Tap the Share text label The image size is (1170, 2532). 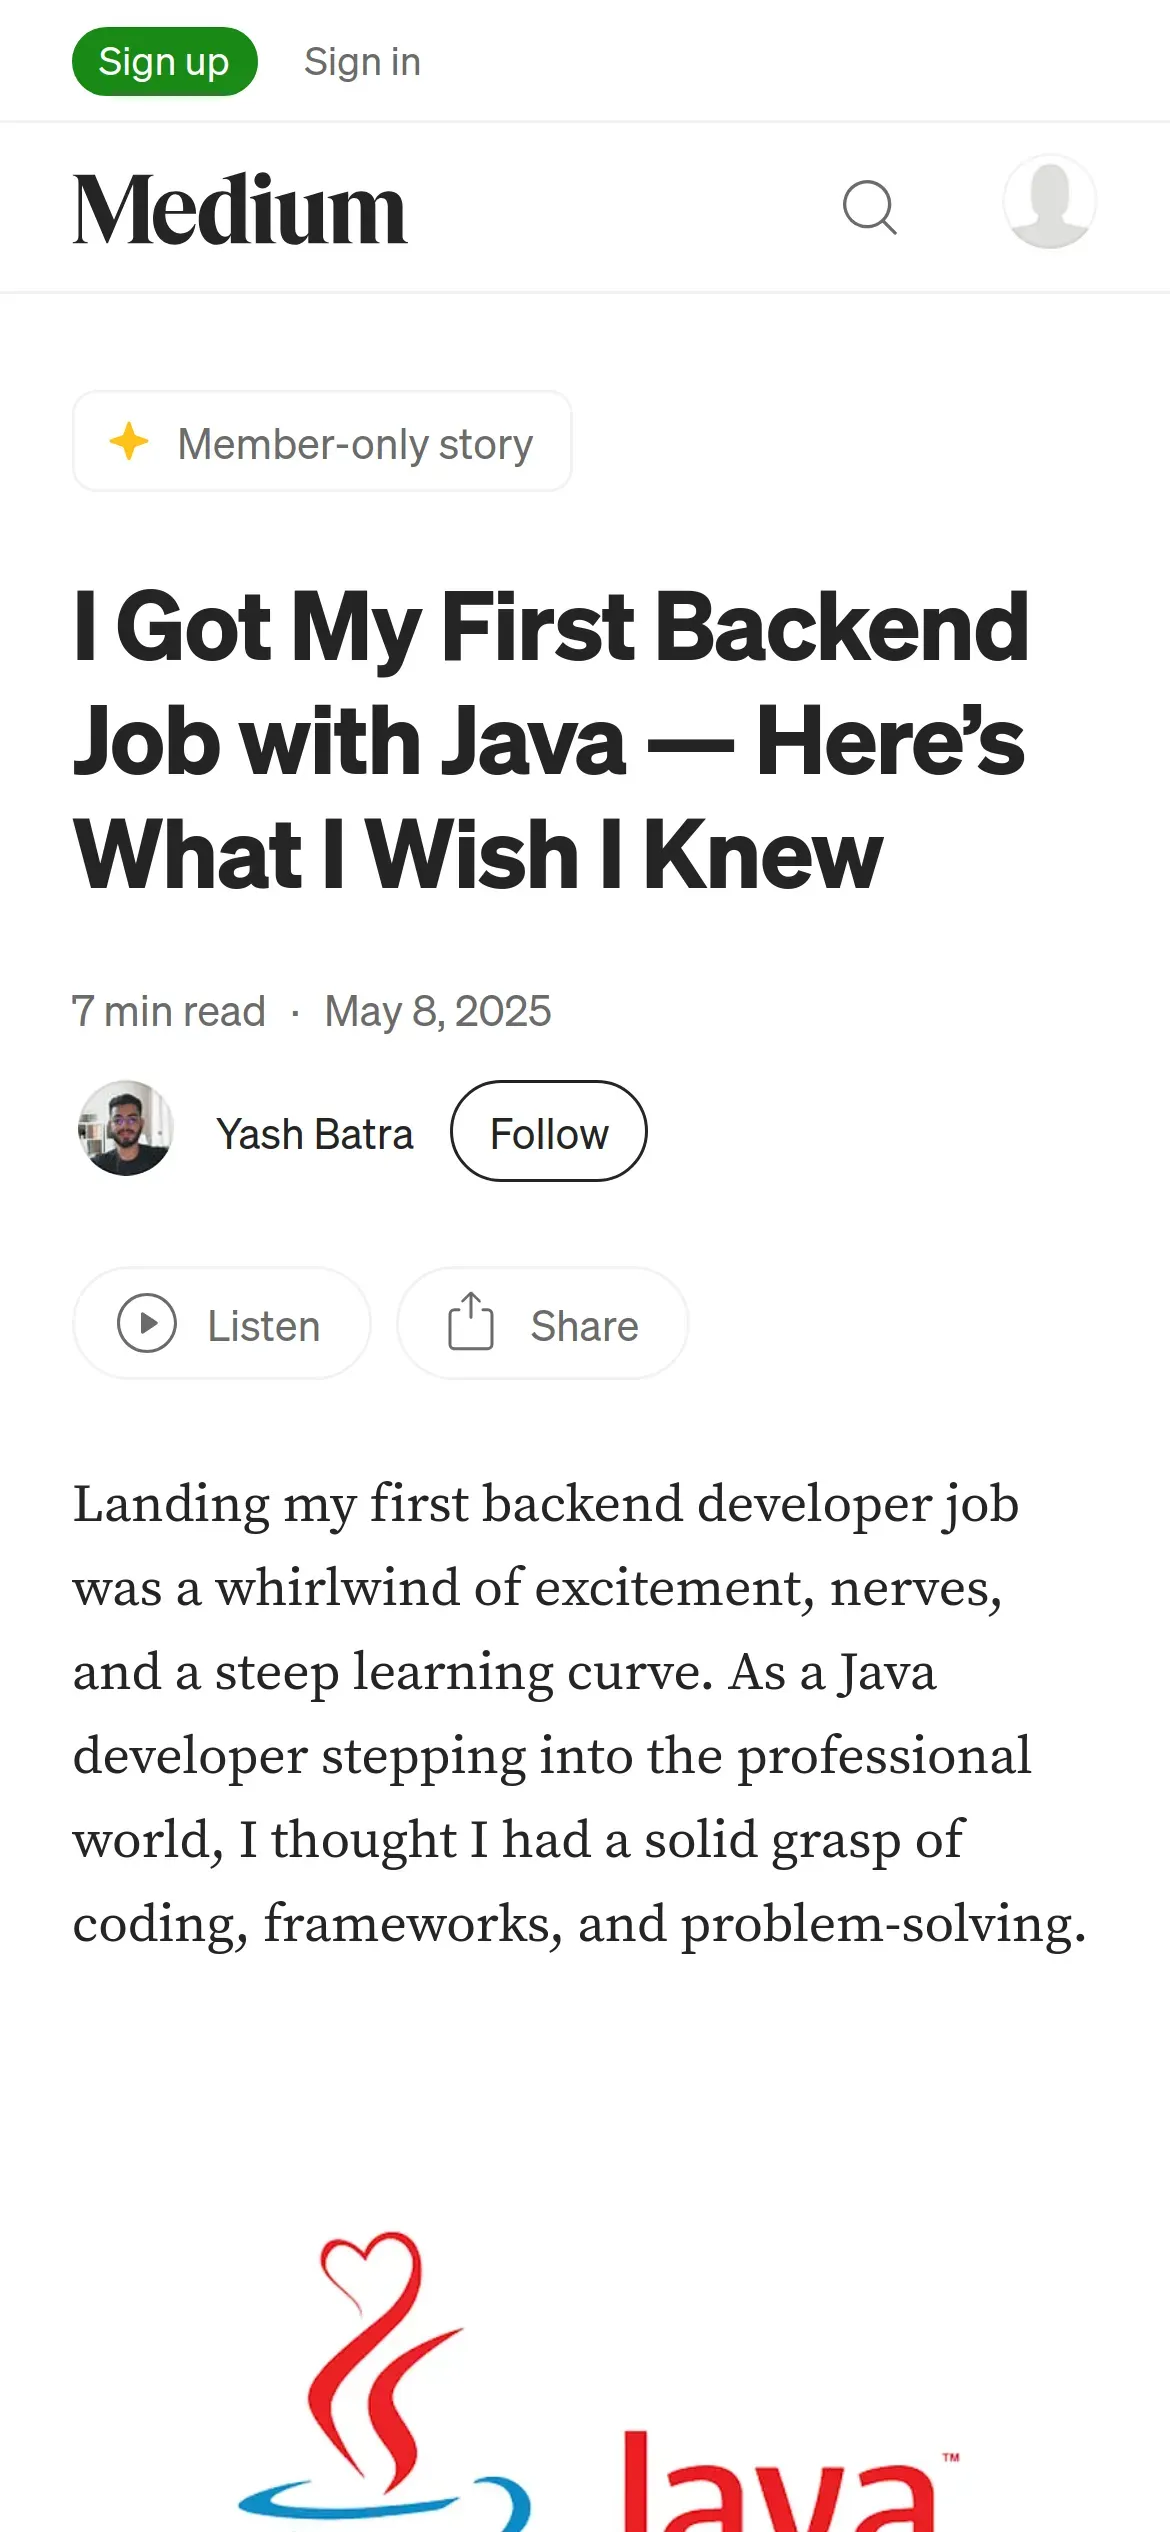click(x=584, y=1326)
